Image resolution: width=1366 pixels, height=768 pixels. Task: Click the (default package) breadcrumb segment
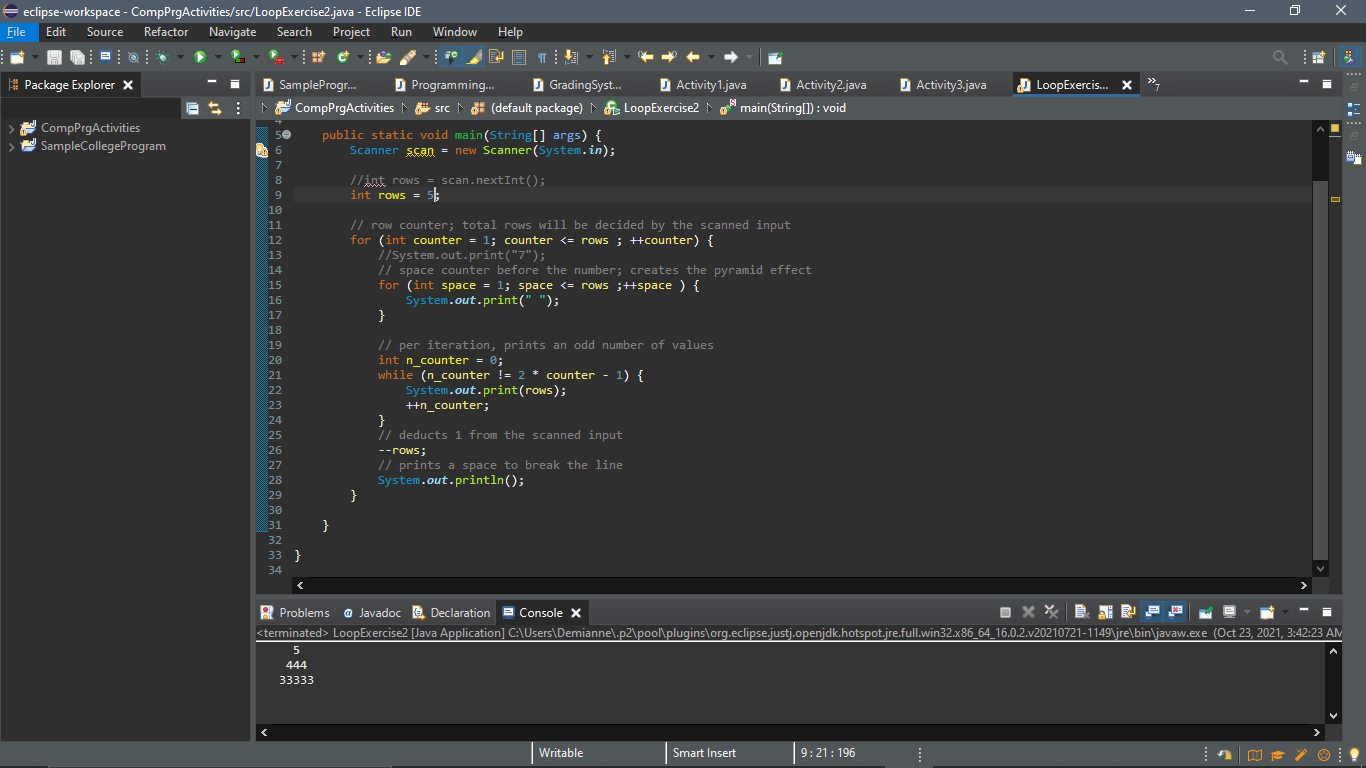click(527, 108)
